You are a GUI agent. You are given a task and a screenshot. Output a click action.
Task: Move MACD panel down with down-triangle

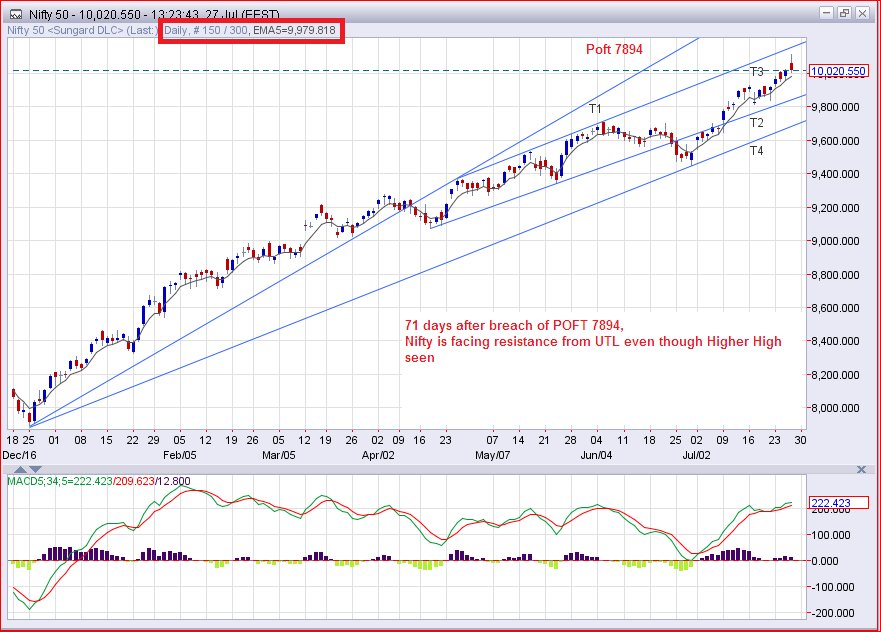tap(35, 469)
